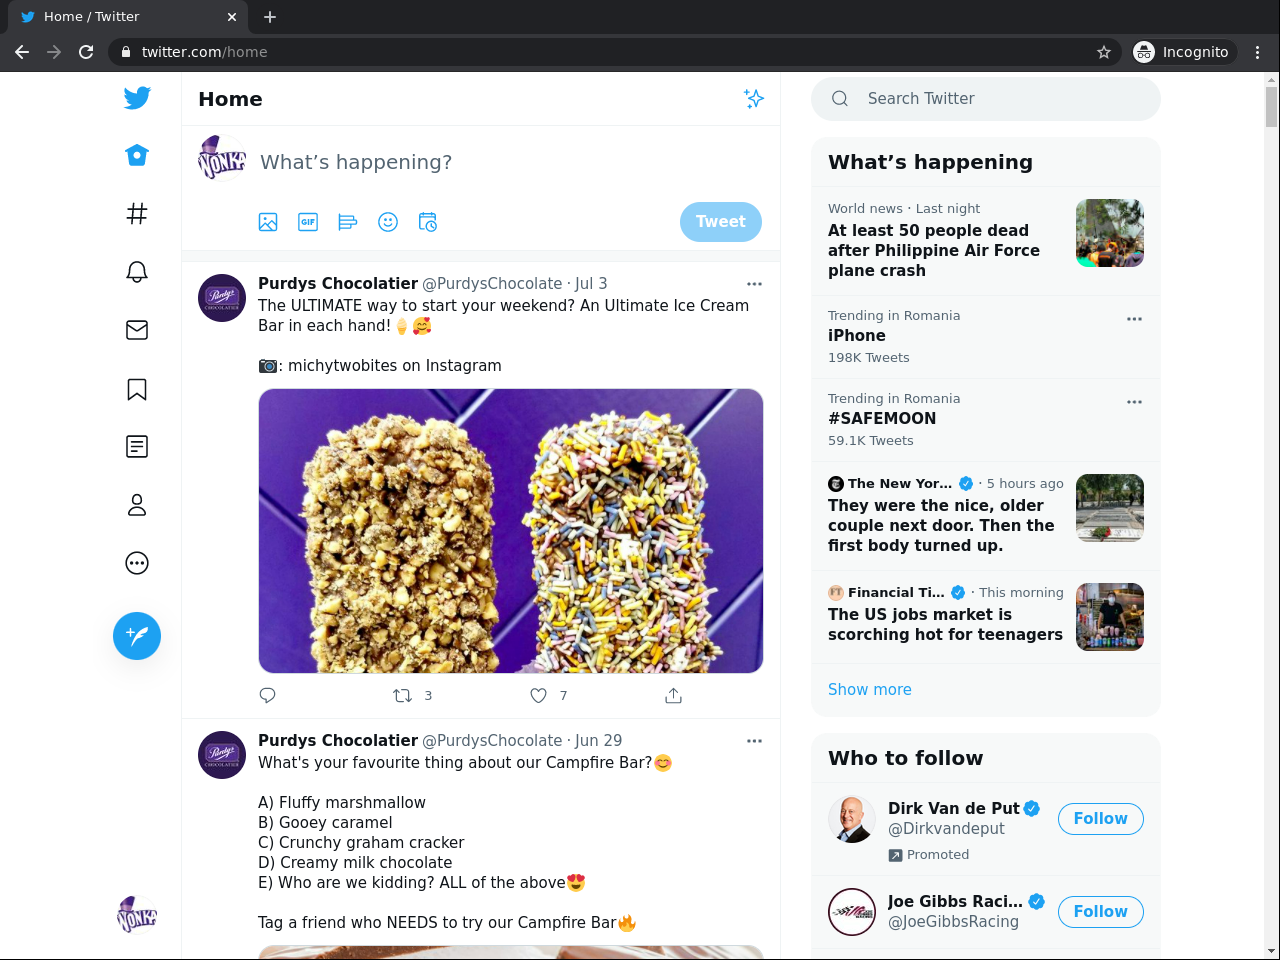Image resolution: width=1280 pixels, height=960 pixels.
Task: Open the Notifications bell icon
Action: pyautogui.click(x=137, y=272)
